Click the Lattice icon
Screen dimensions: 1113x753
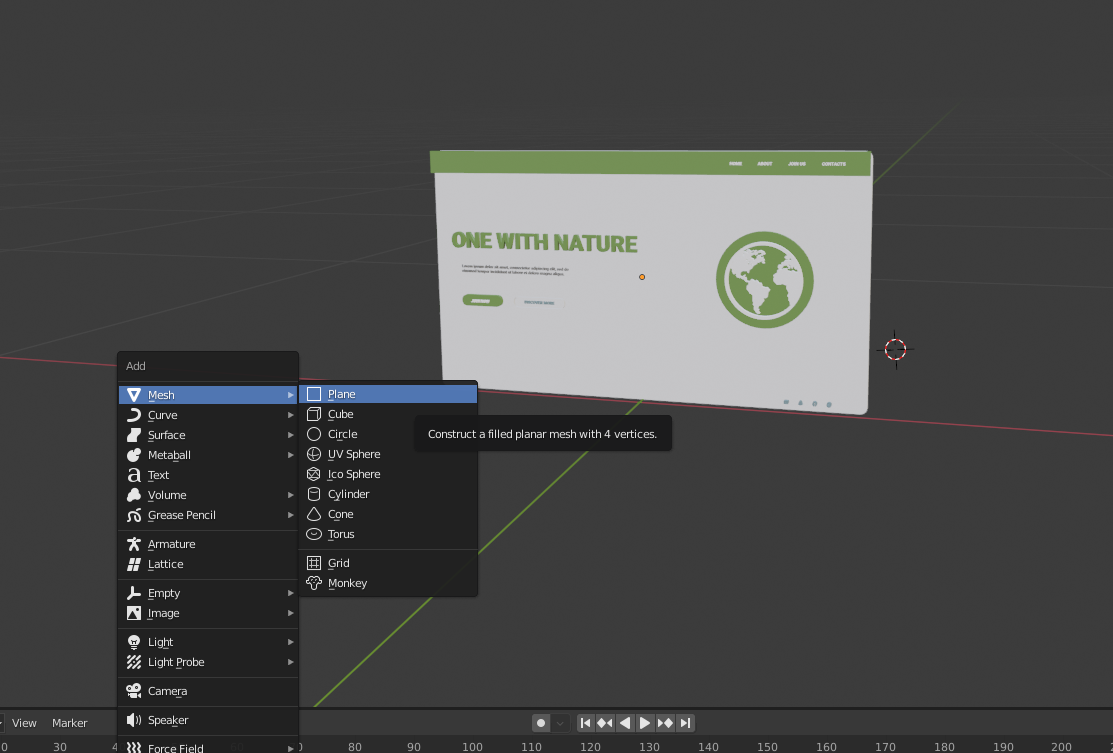[x=133, y=564]
